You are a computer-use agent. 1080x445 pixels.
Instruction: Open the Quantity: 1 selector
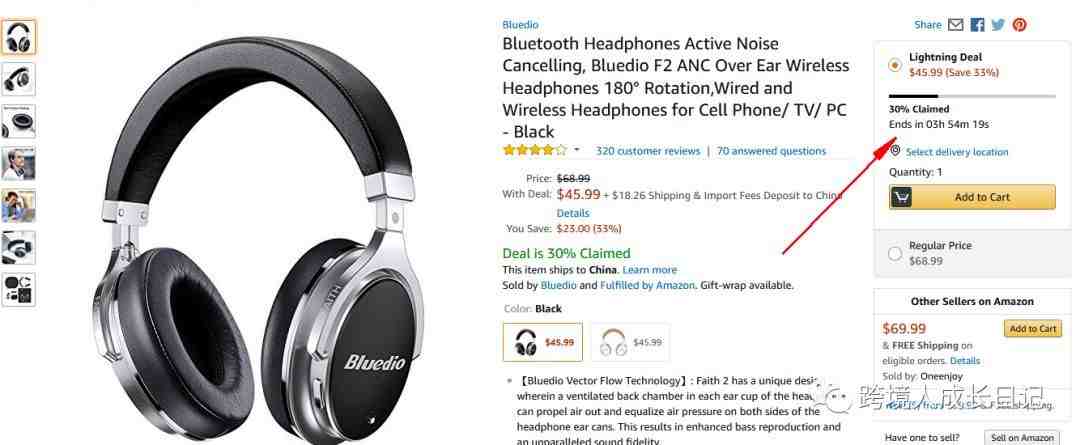[x=915, y=172]
